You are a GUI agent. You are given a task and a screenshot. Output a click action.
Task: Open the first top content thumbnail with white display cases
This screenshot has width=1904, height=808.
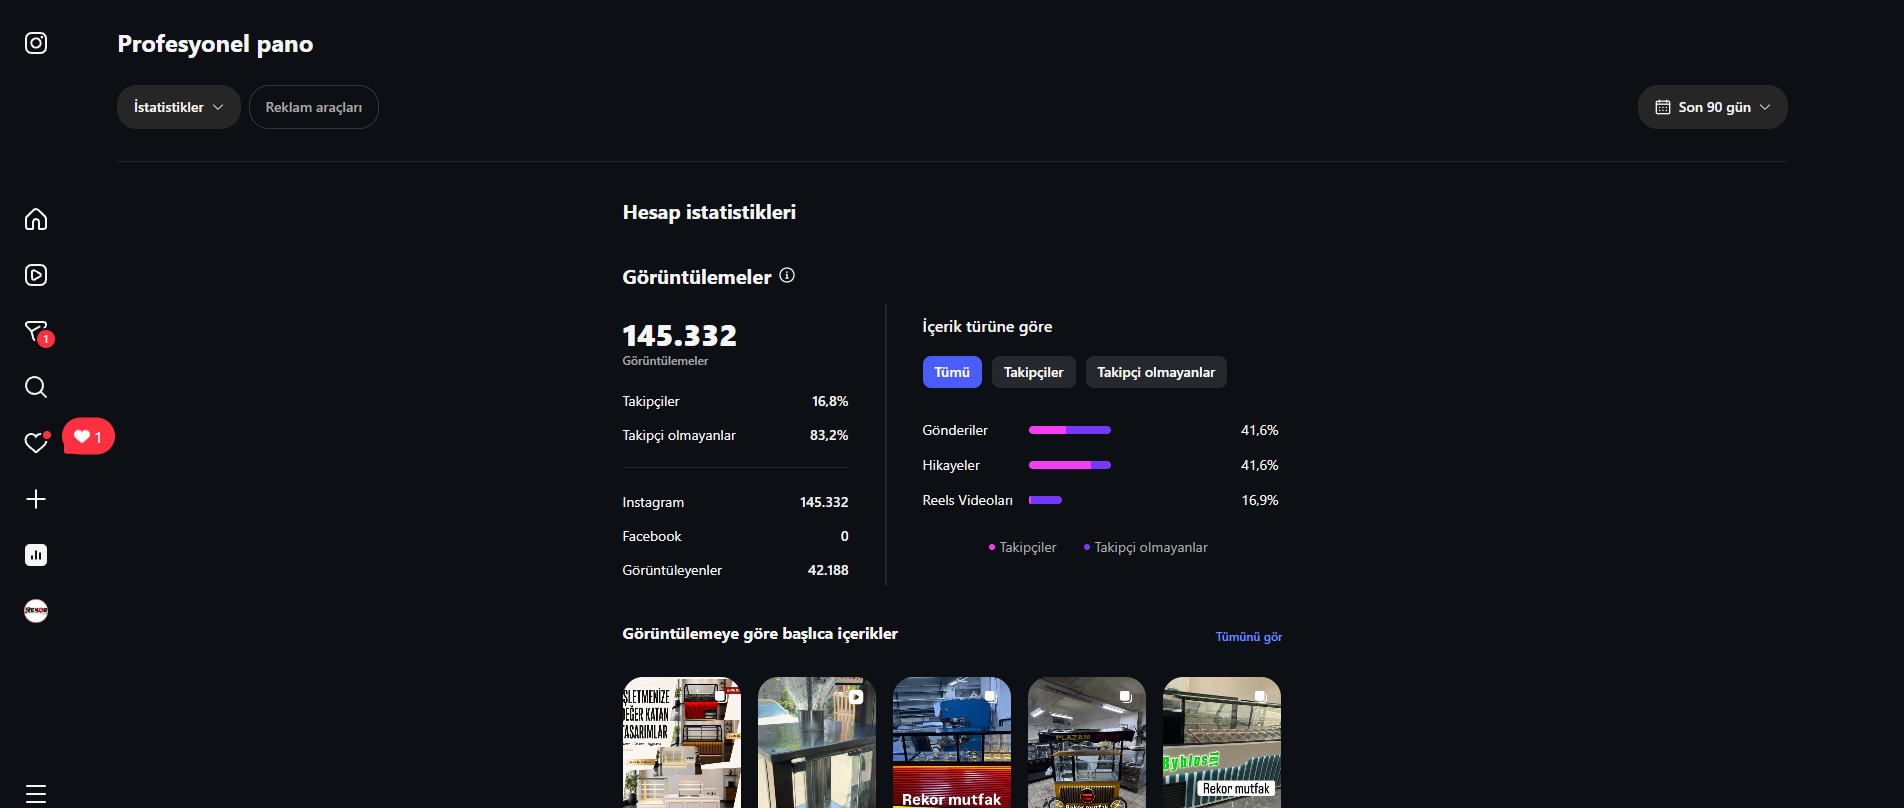tap(682, 742)
